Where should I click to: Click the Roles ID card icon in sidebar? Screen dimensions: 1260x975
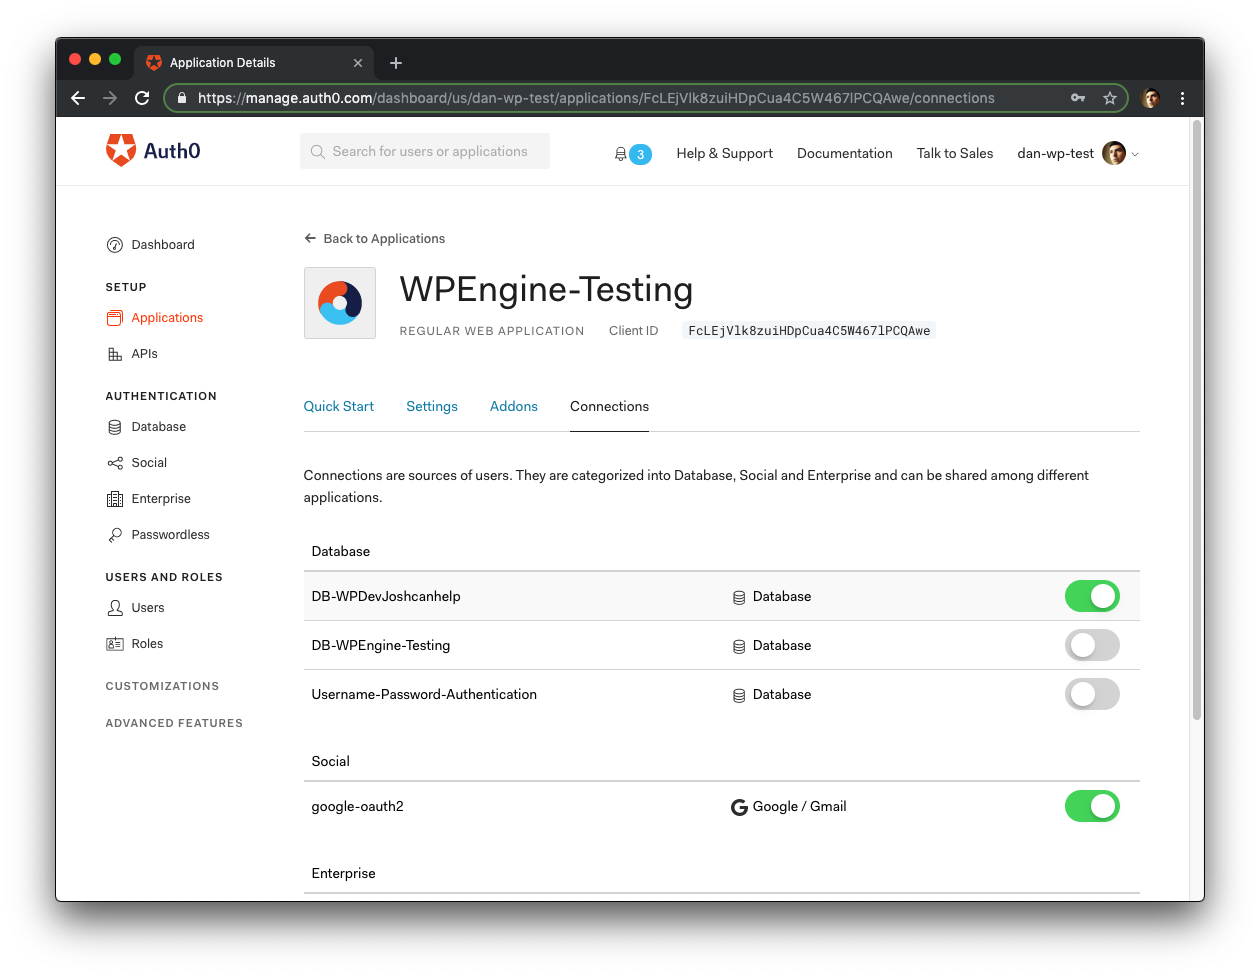115,644
